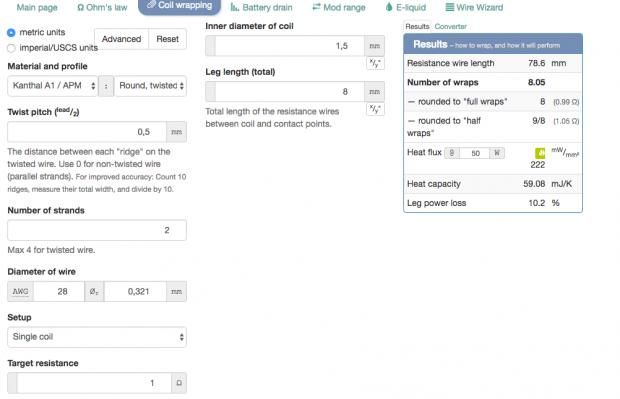The image size is (620, 399).
Task: Click the mm unit on wire diameter
Action: click(x=176, y=291)
